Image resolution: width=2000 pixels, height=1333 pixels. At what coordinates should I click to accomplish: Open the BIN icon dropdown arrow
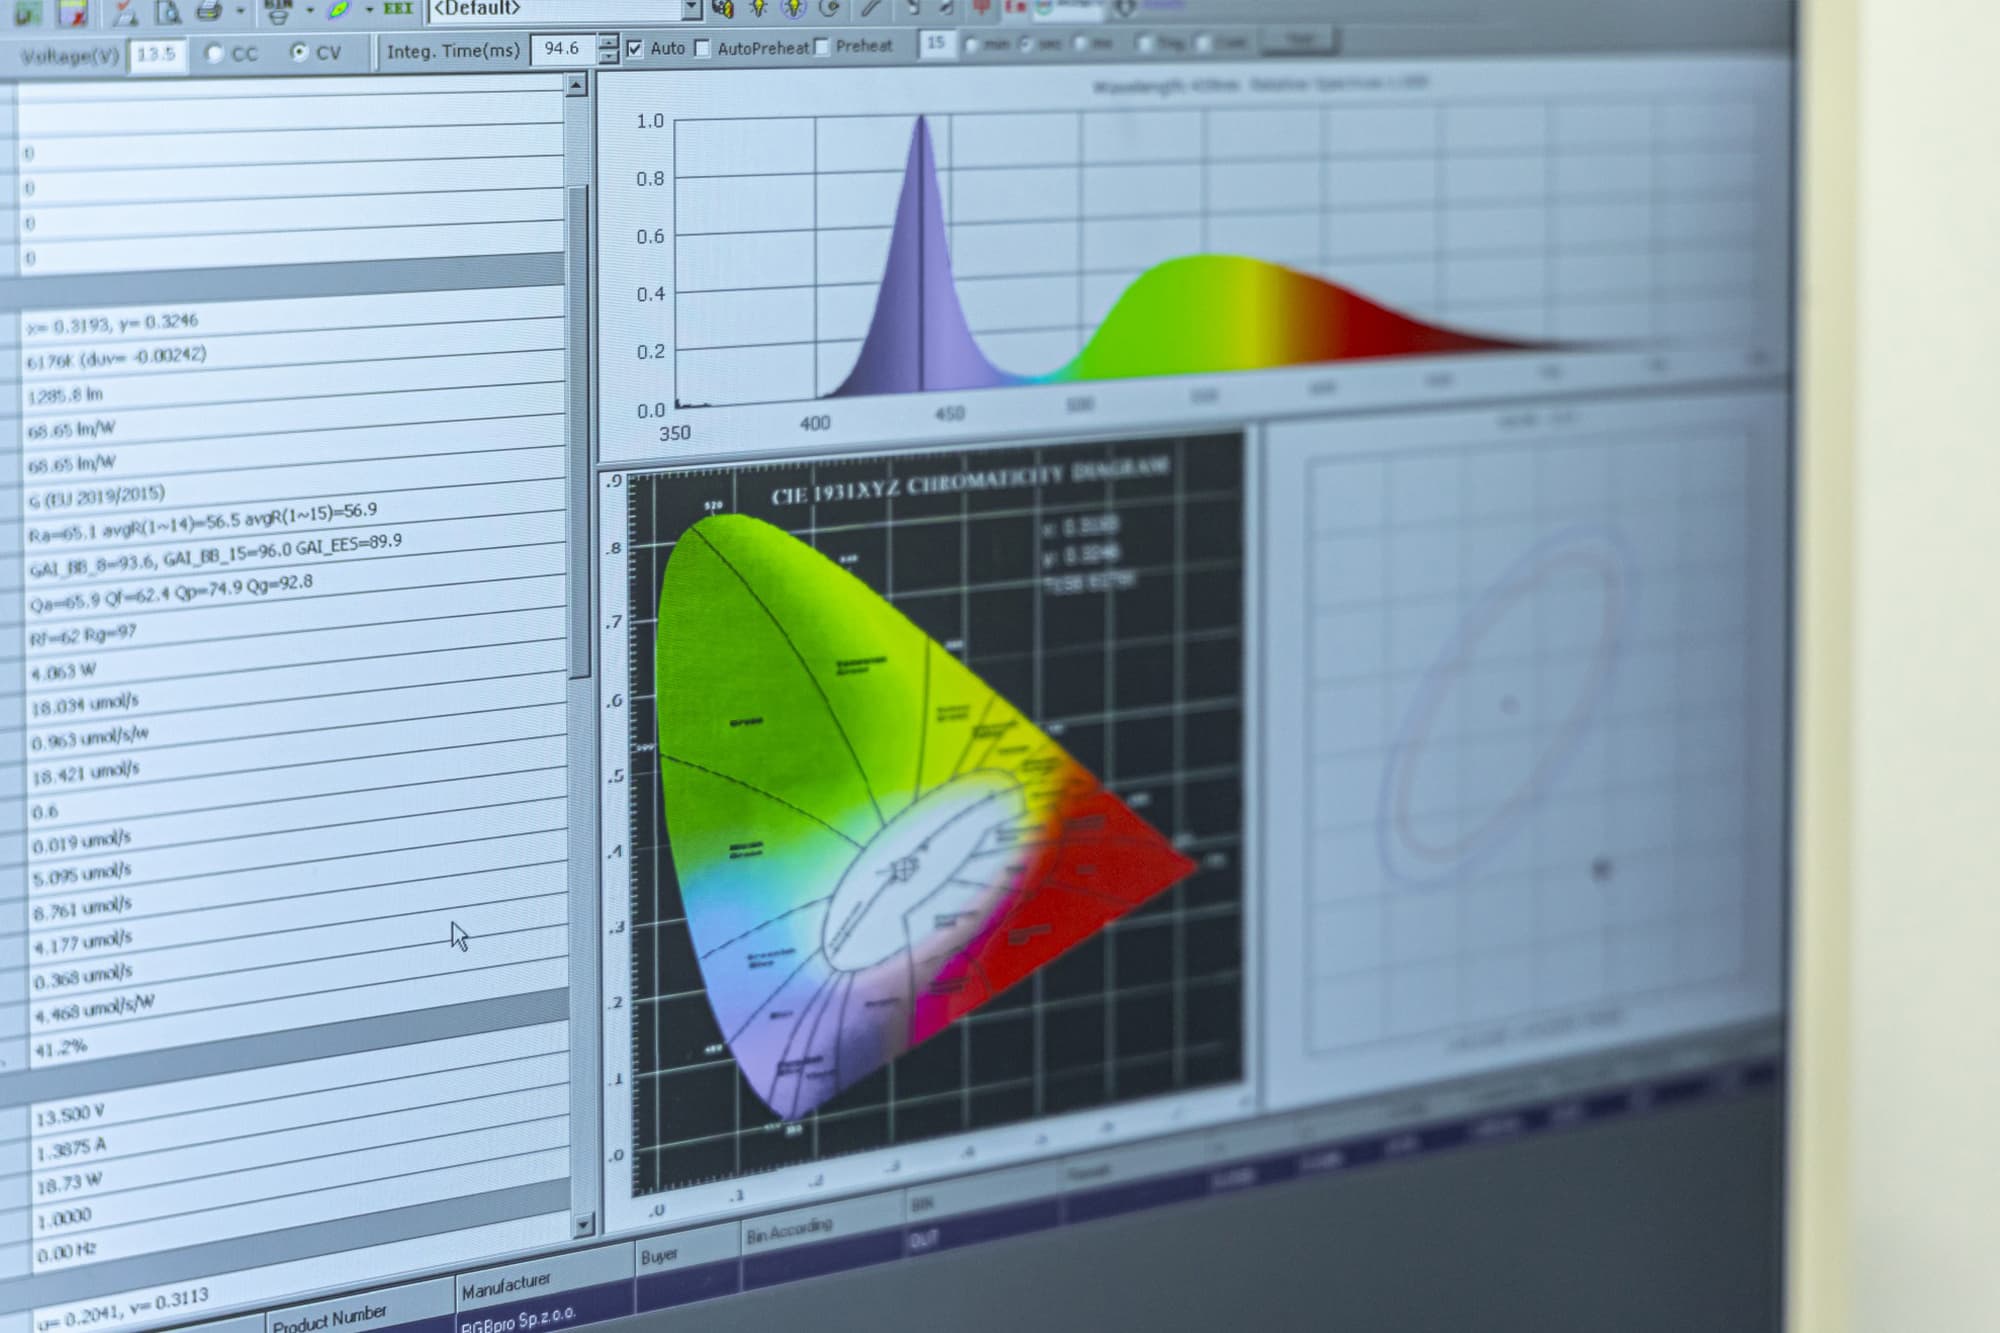tap(310, 11)
